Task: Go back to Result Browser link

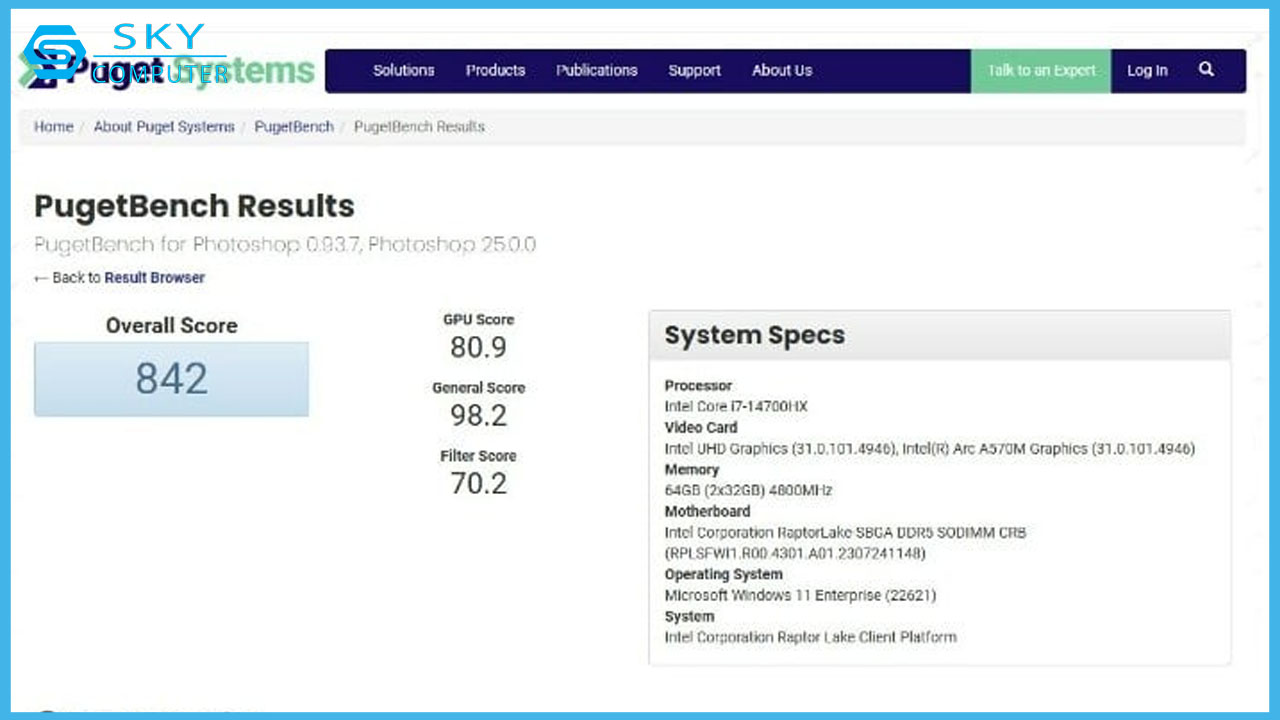Action: 154,278
